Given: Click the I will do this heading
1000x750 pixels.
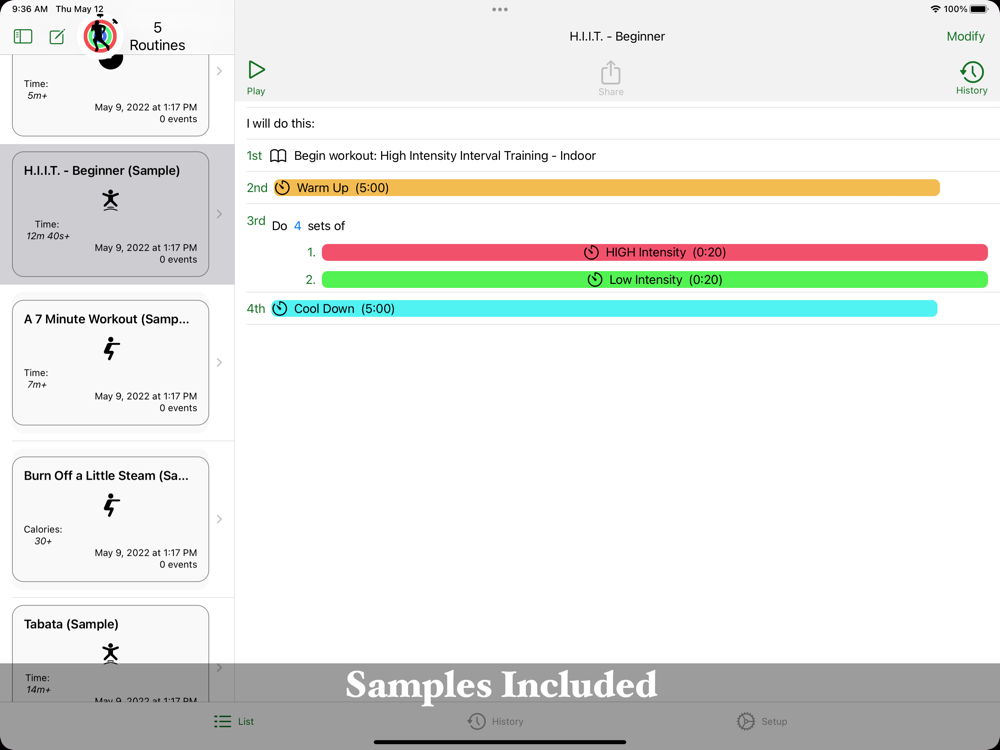Looking at the screenshot, I should [x=281, y=124].
